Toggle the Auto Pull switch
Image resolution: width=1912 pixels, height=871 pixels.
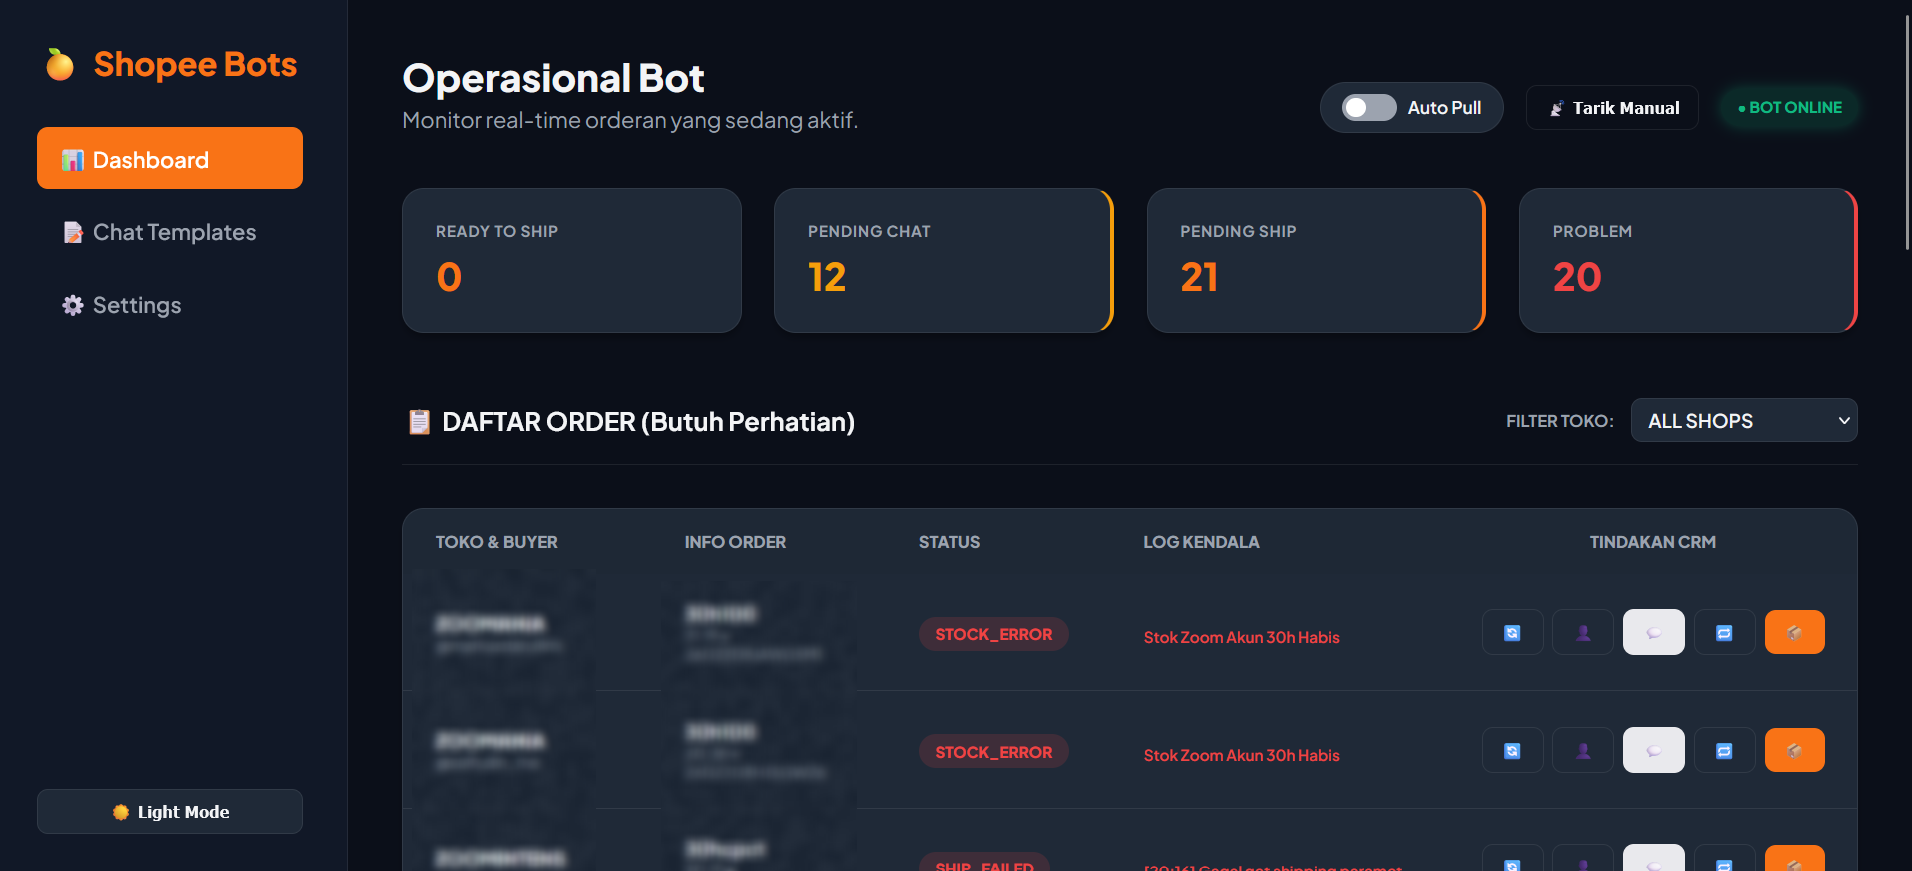1369,107
